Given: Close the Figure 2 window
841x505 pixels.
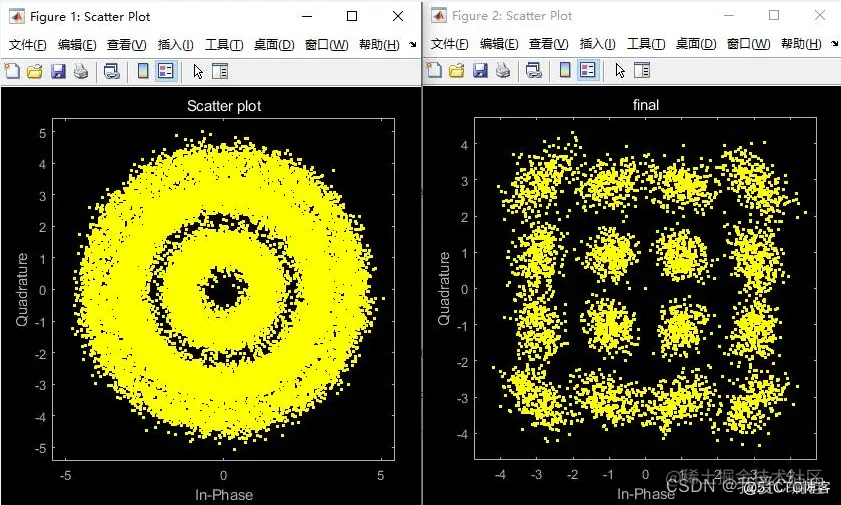Looking at the screenshot, I should coord(820,16).
